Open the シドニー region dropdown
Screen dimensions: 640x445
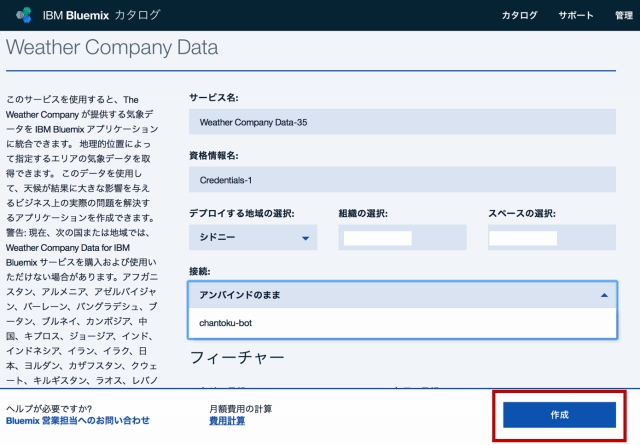coord(253,237)
